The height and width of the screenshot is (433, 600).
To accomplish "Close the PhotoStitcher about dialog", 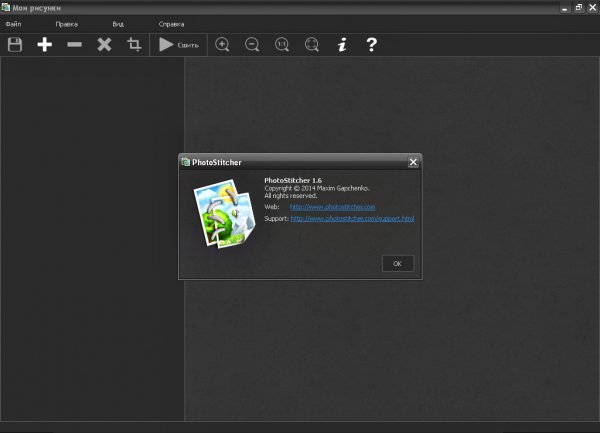I will click(413, 162).
